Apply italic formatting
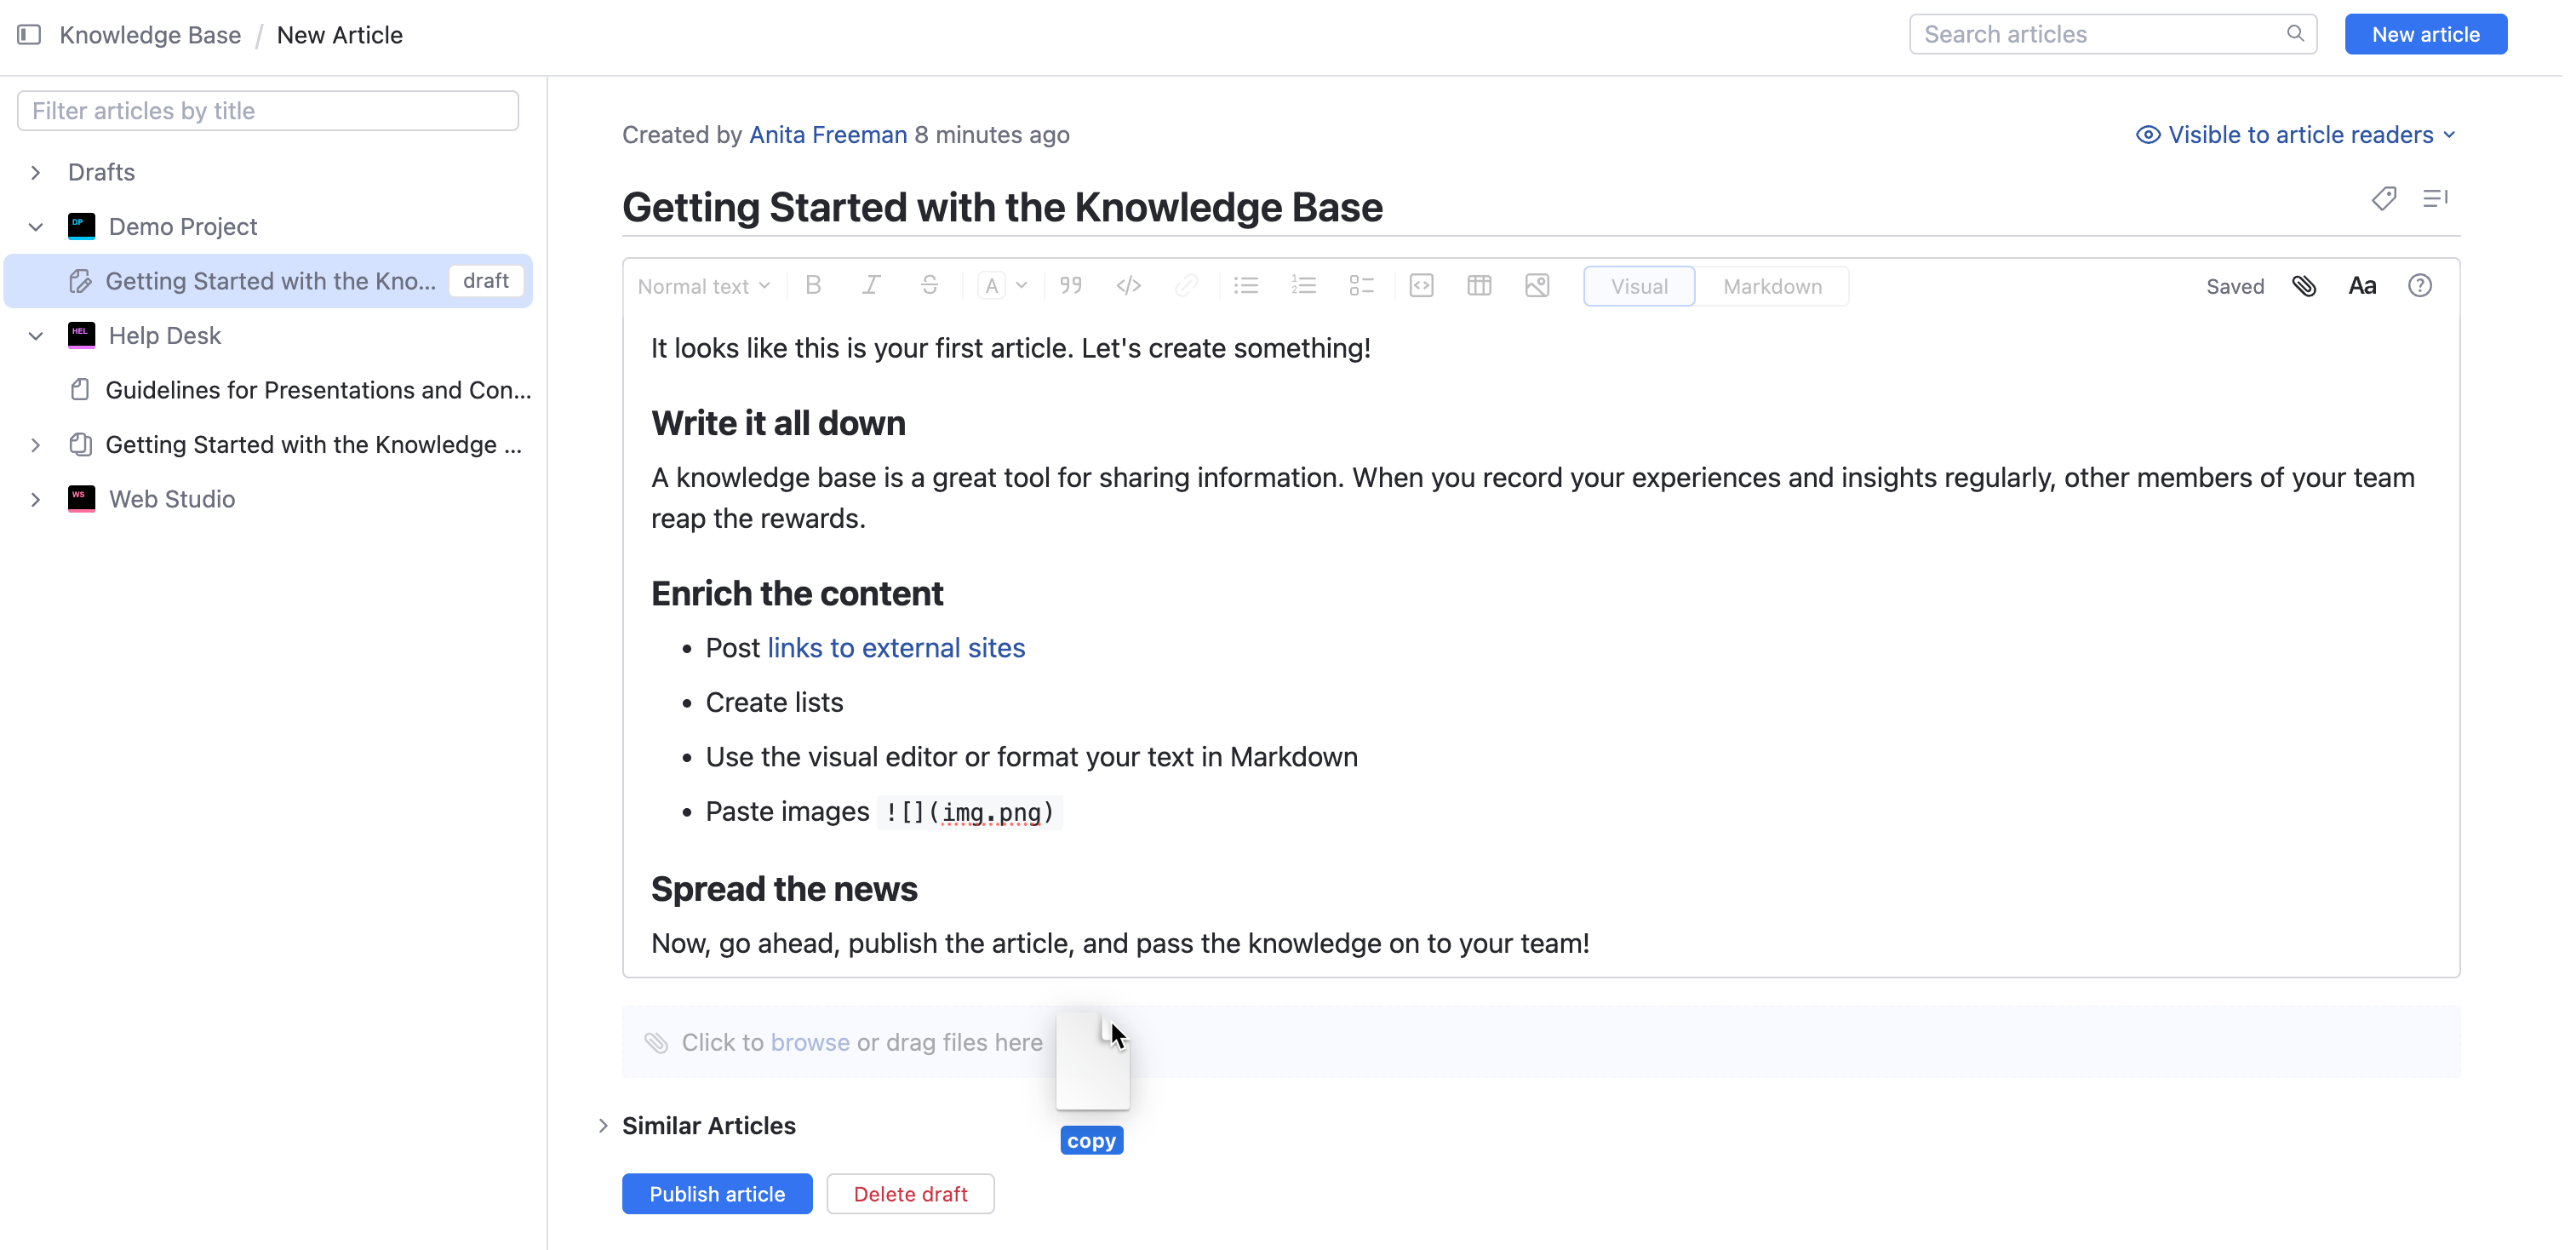This screenshot has height=1250, width=2576. point(871,286)
